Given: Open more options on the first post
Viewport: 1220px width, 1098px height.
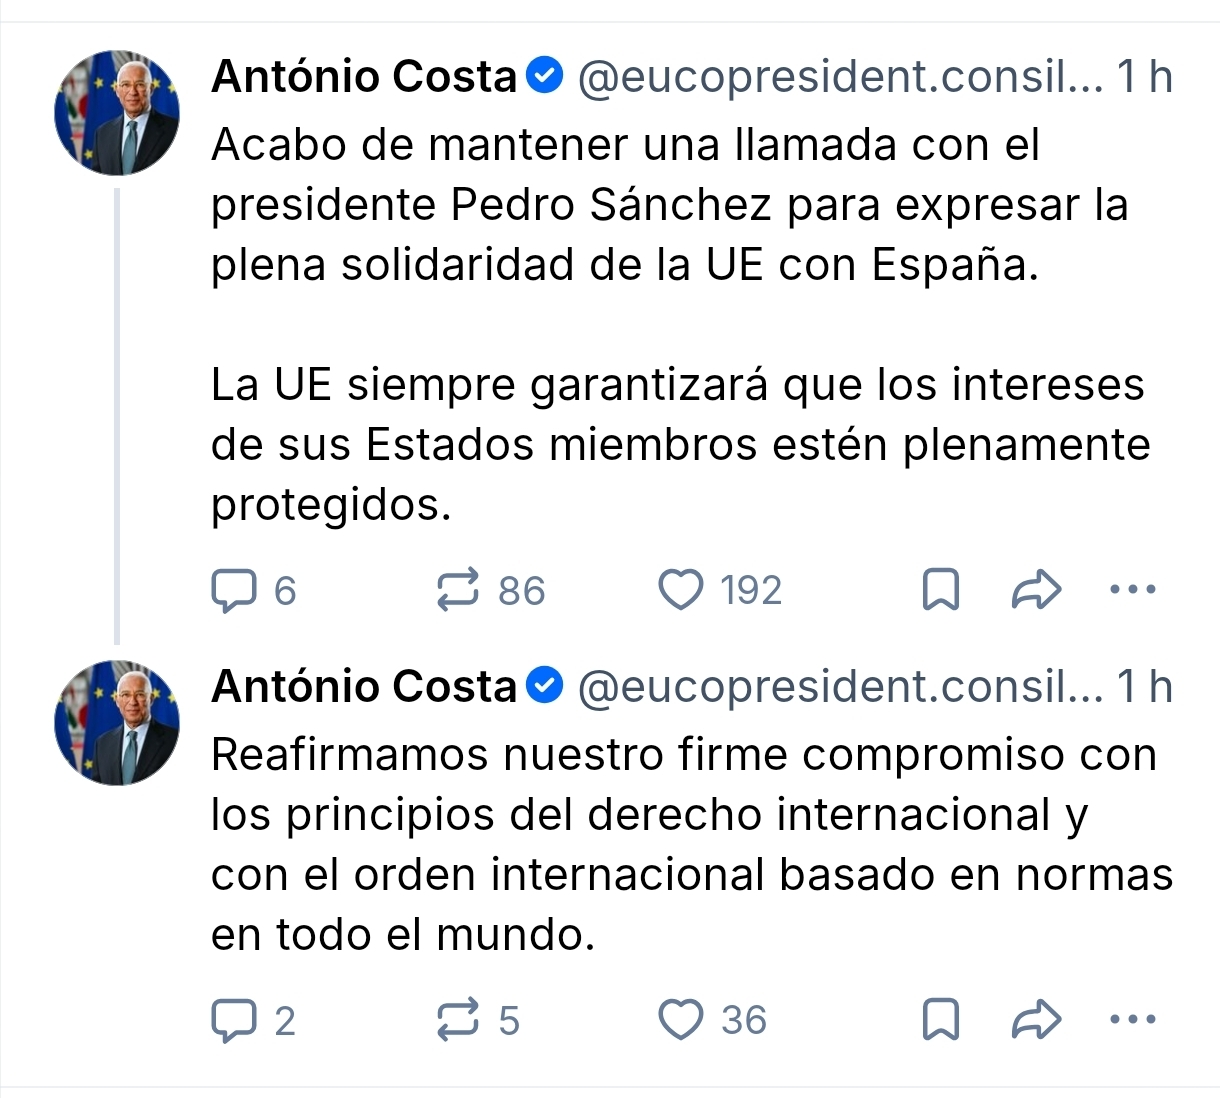Looking at the screenshot, I should click(x=1133, y=590).
